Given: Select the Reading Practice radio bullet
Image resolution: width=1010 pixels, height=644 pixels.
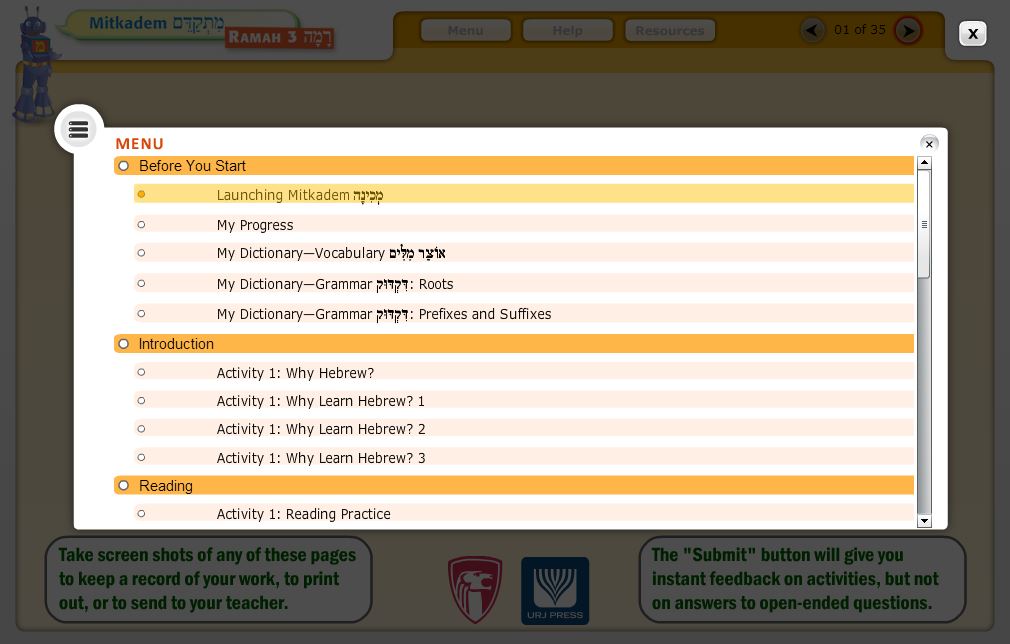Looking at the screenshot, I should 141,513.
